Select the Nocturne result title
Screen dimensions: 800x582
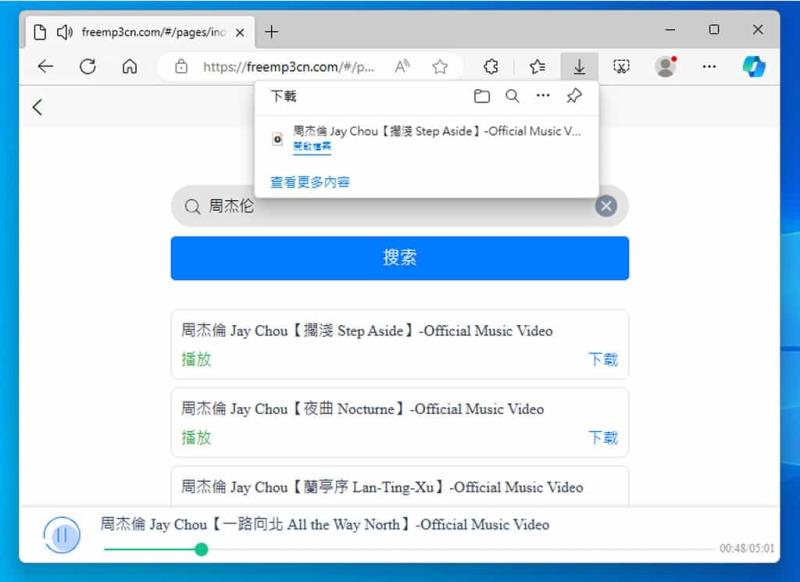(362, 409)
